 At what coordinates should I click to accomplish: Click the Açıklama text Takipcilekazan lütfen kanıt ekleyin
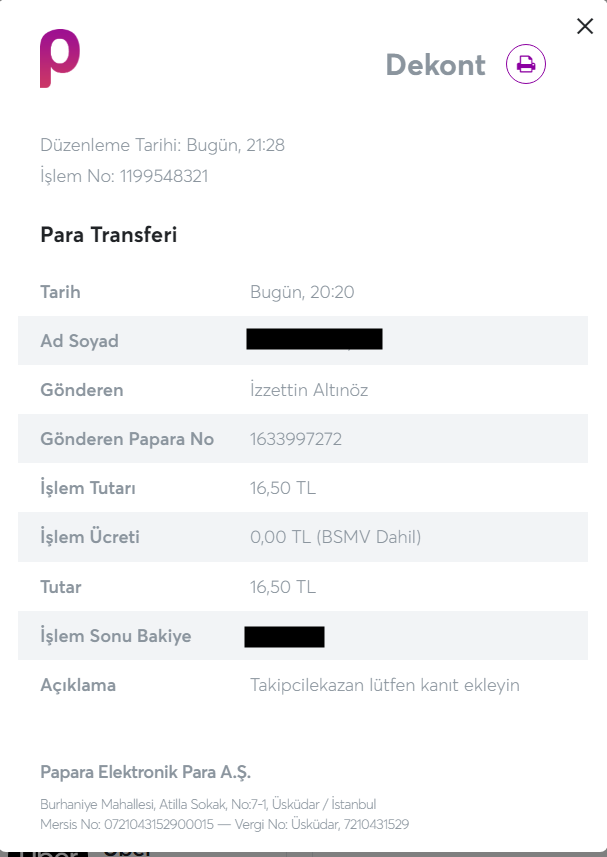point(385,685)
